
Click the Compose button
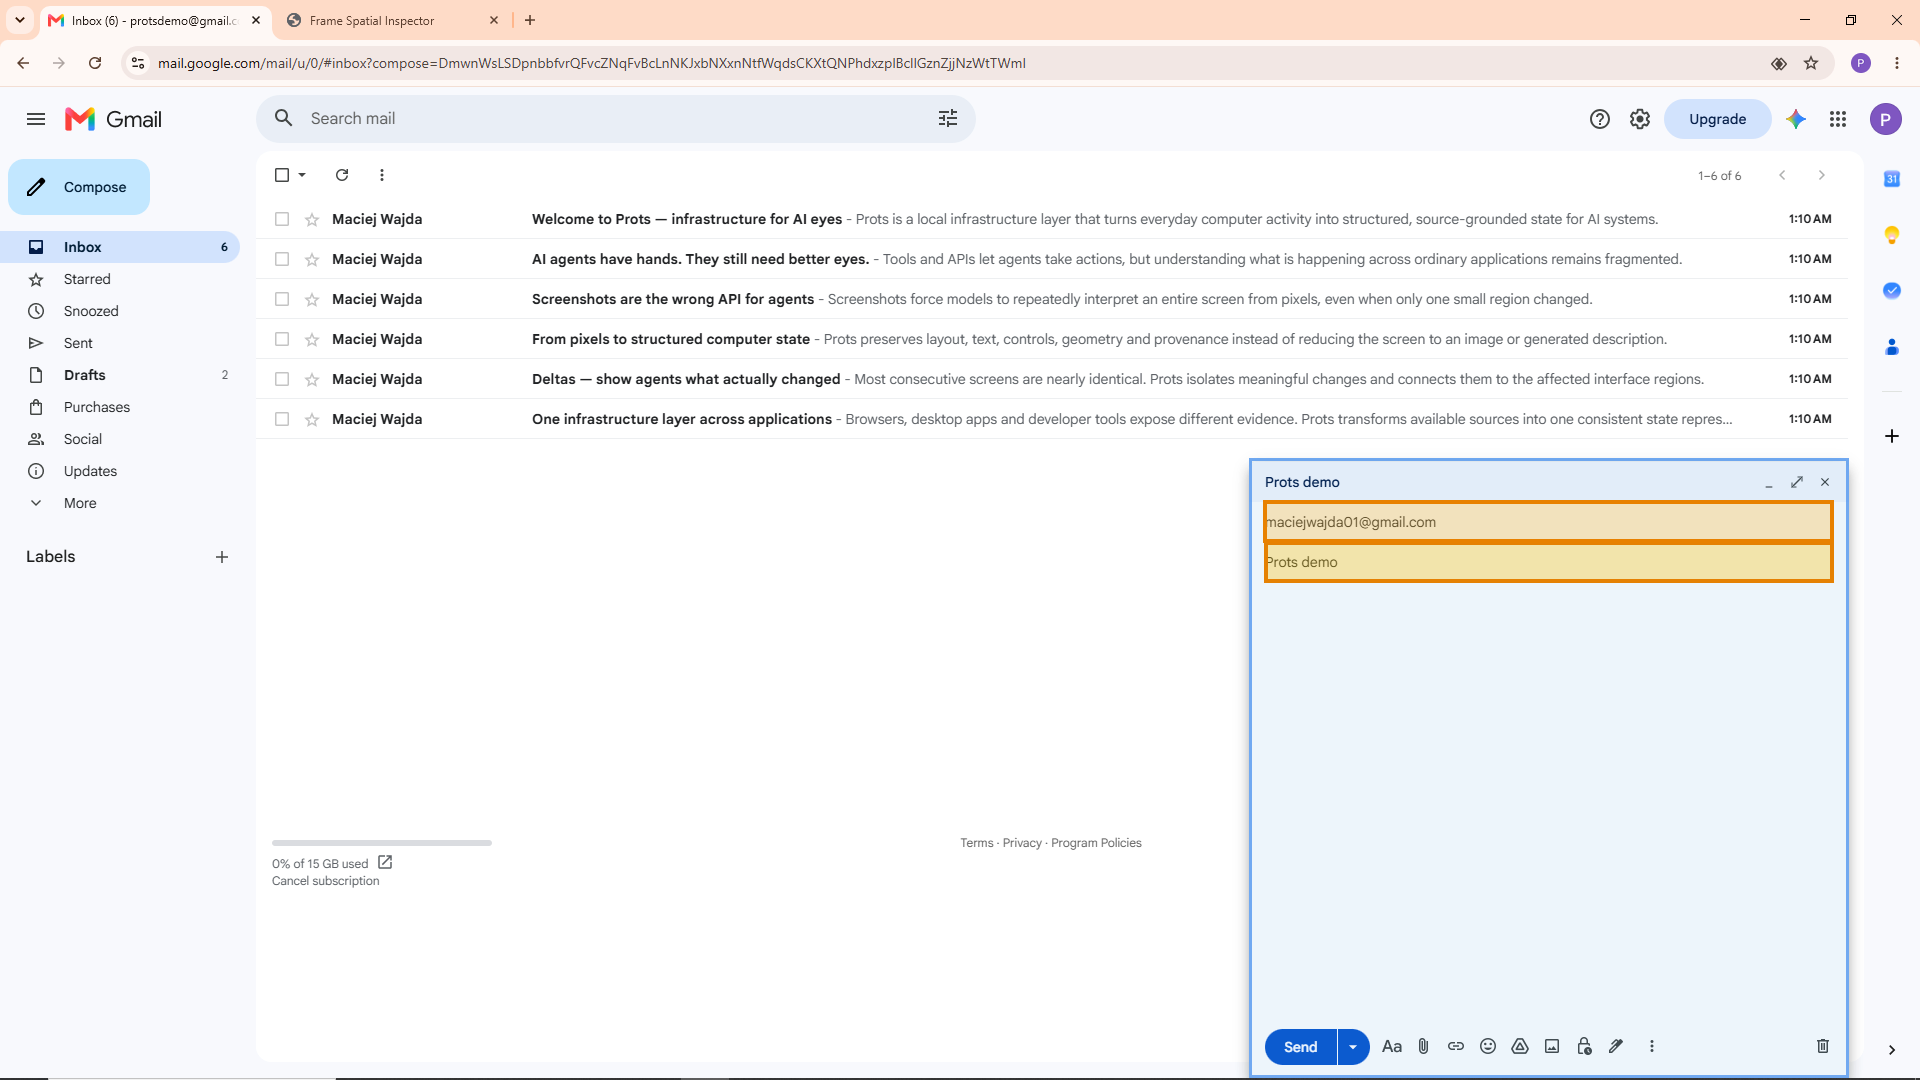point(79,187)
